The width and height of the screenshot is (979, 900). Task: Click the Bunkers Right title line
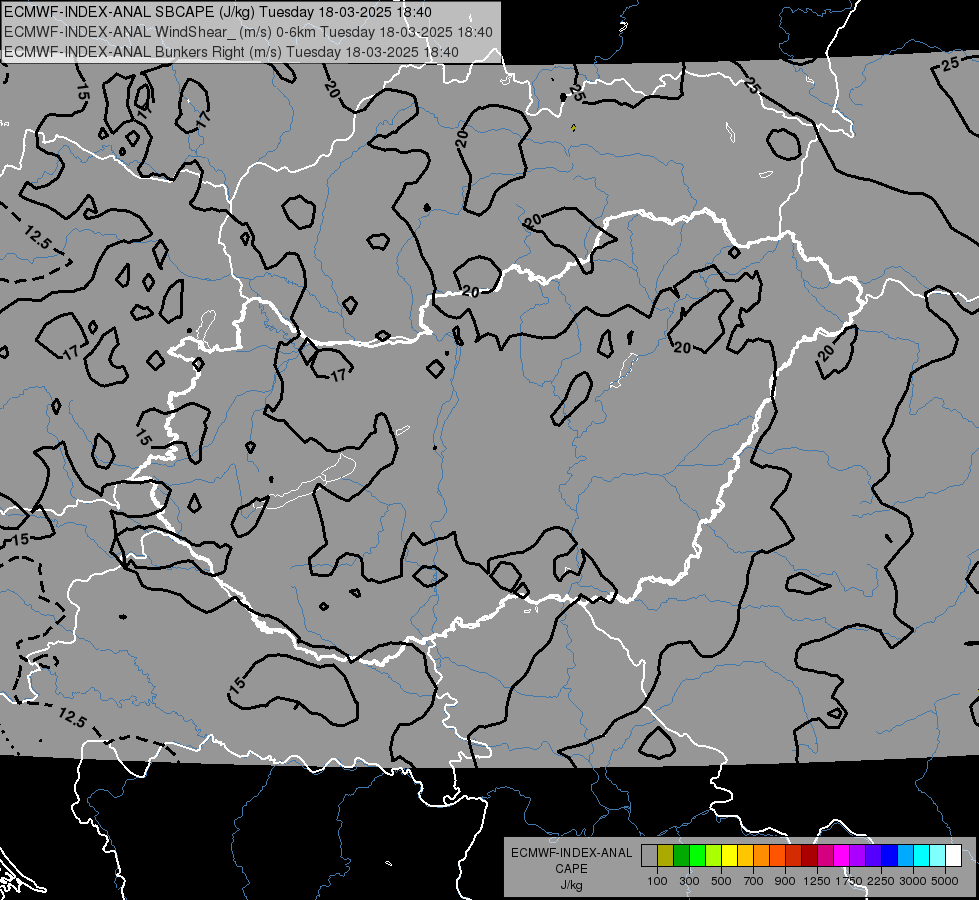point(232,52)
